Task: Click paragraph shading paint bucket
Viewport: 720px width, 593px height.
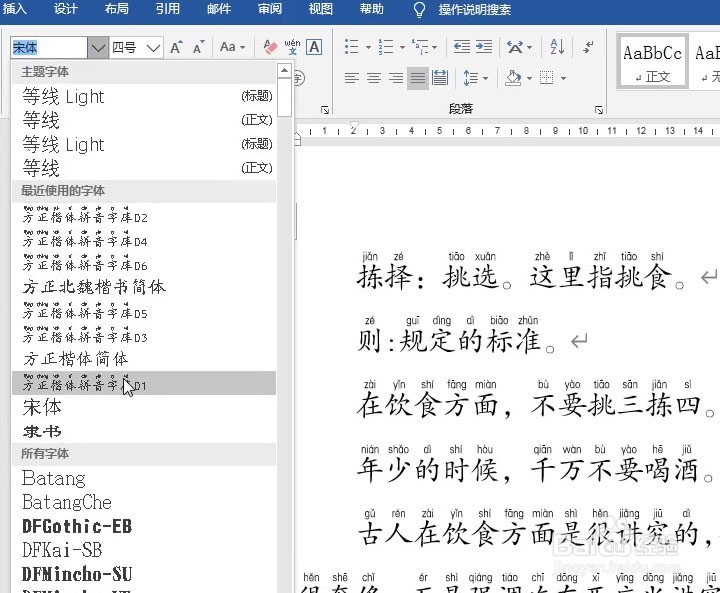Action: pos(513,78)
